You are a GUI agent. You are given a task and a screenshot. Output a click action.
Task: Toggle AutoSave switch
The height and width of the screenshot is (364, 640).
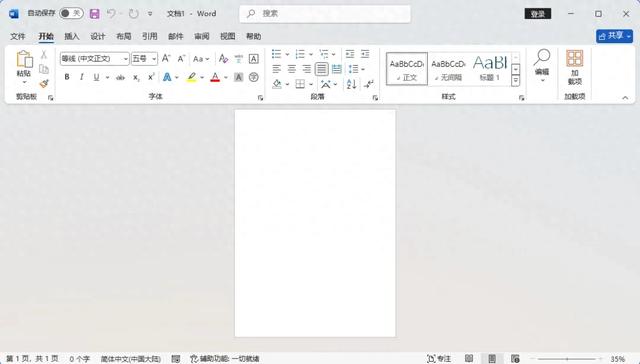pos(71,13)
